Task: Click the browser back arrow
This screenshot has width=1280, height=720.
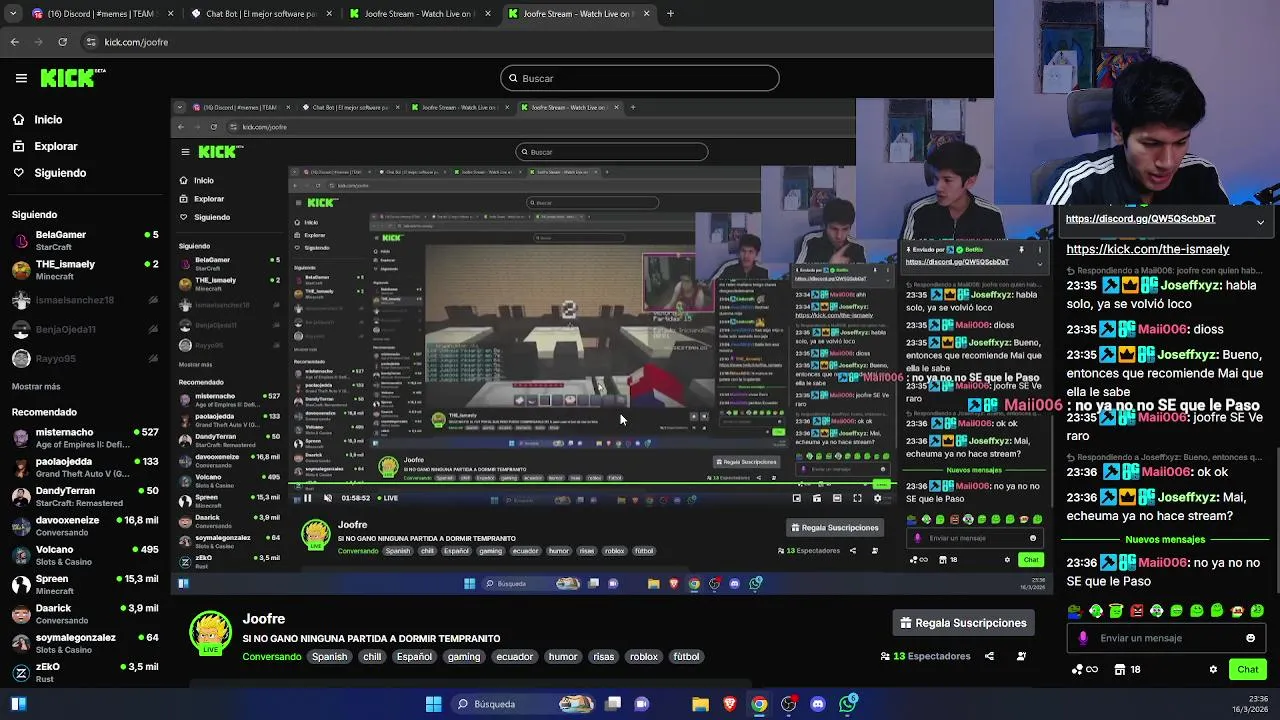Action: click(x=14, y=42)
